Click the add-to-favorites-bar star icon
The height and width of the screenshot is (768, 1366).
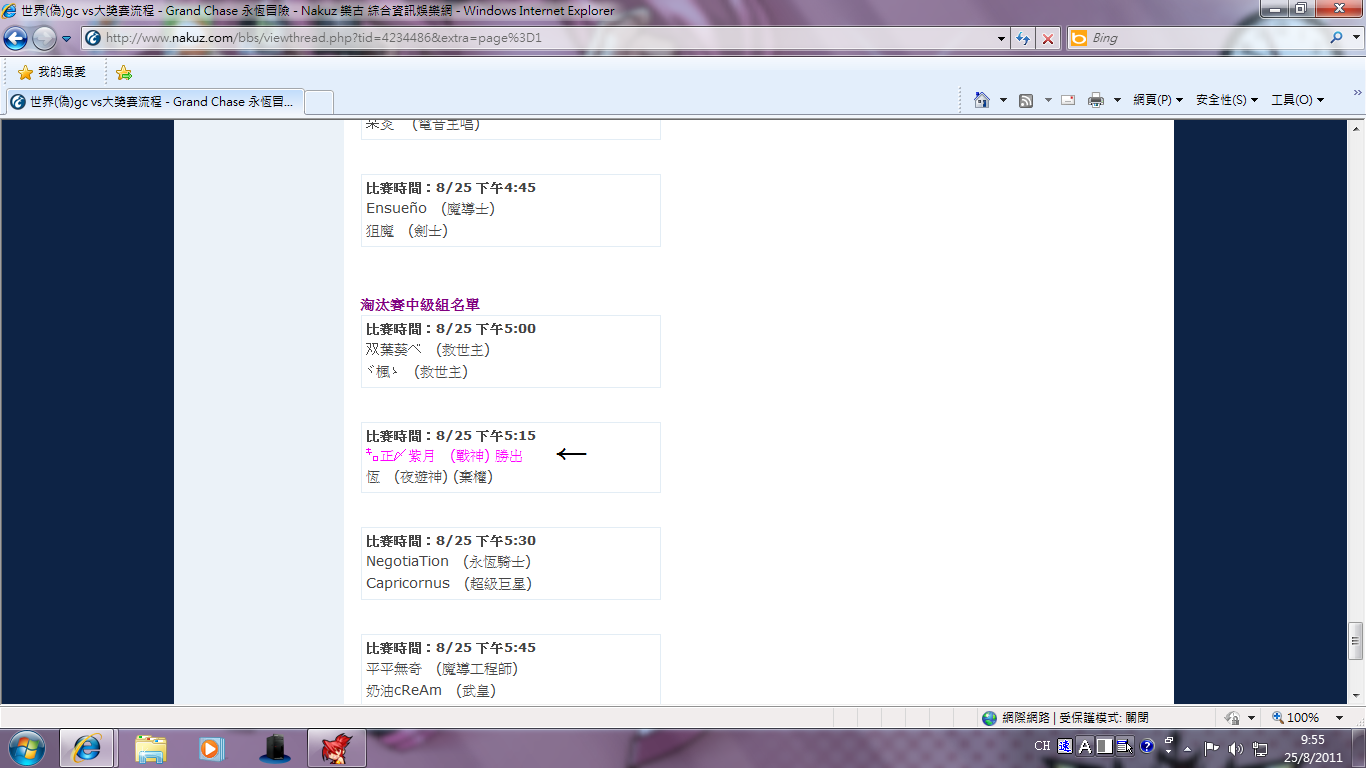pos(124,72)
